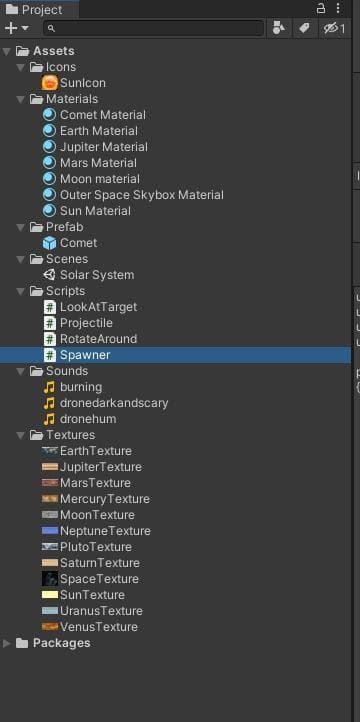
Task: Click the NeptuneTexture blue thumbnail
Action: [x=50, y=531]
